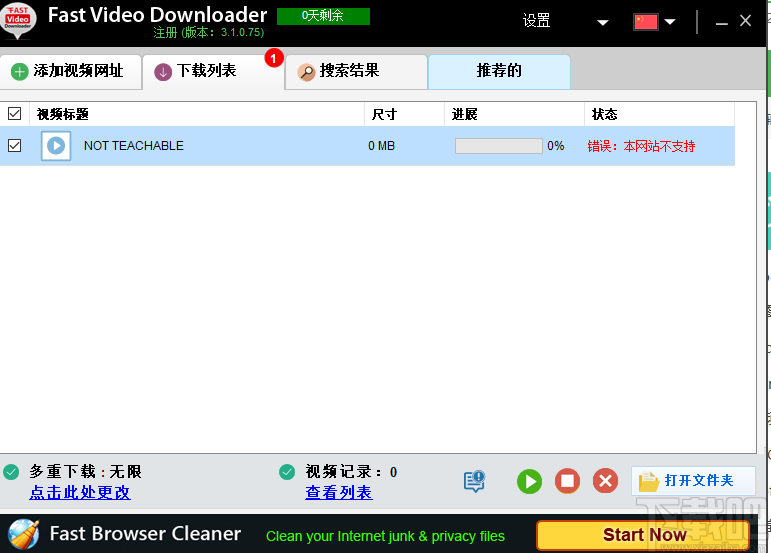Click the 多重下载：无限 label
Viewport: 771px width, 553px height.
click(85, 472)
